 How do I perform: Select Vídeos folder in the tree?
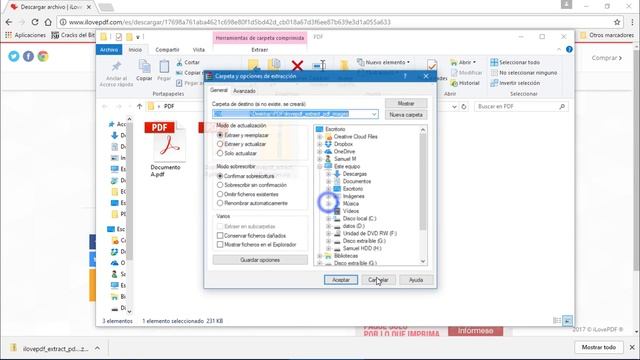[351, 211]
